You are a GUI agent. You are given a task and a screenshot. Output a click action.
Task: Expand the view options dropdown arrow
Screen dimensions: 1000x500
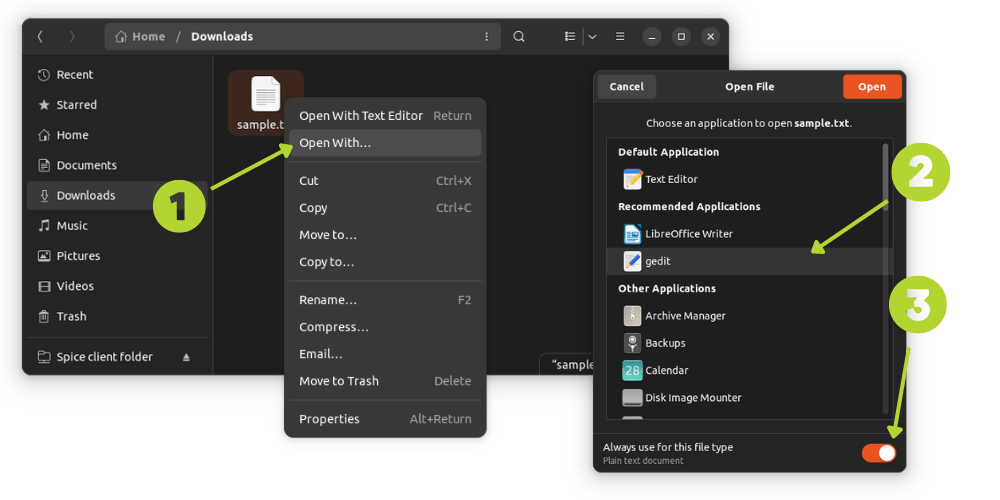tap(592, 36)
